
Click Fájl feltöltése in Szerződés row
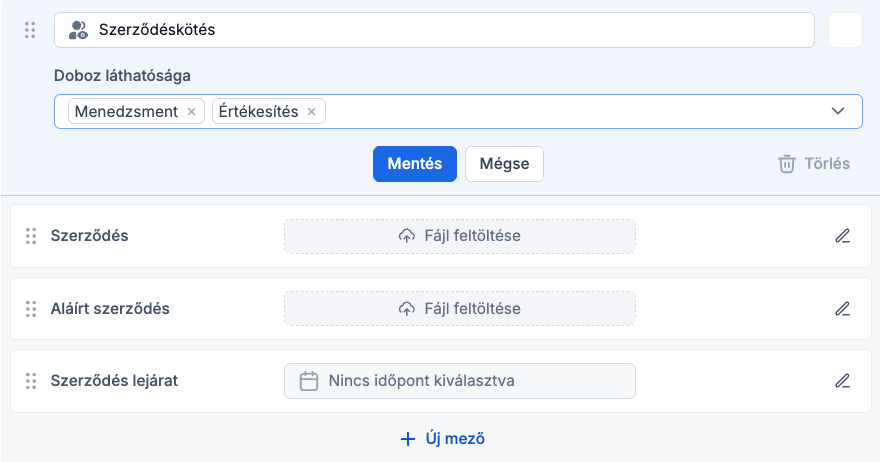click(459, 236)
